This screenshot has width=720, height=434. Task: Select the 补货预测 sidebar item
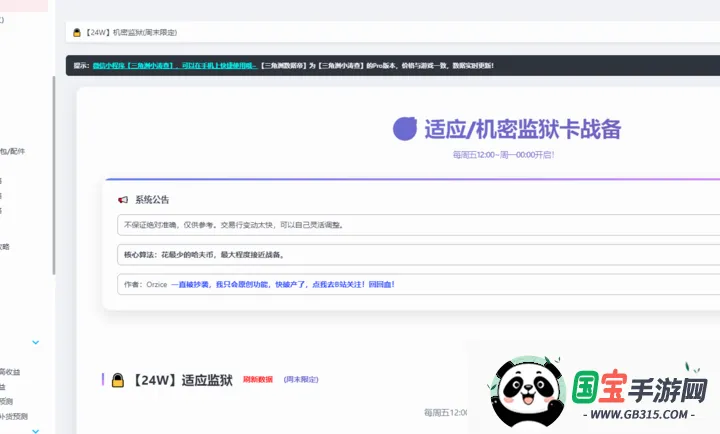(10, 415)
